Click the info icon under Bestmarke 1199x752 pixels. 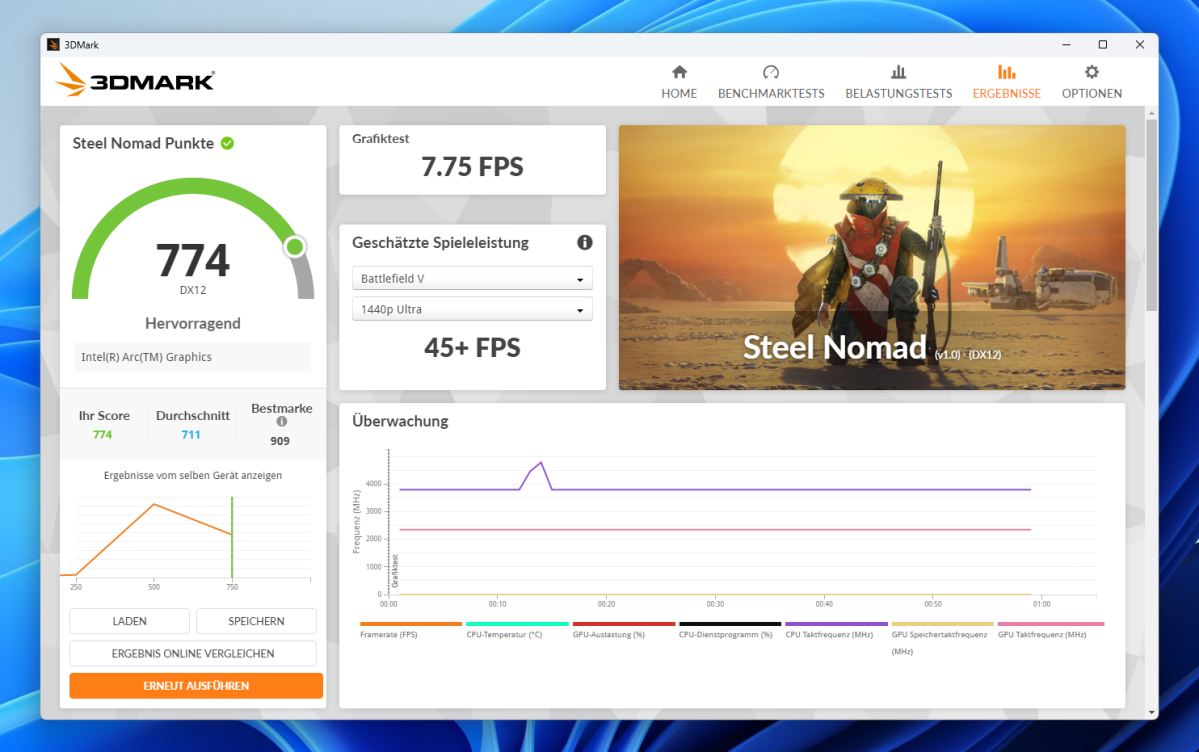pos(281,422)
